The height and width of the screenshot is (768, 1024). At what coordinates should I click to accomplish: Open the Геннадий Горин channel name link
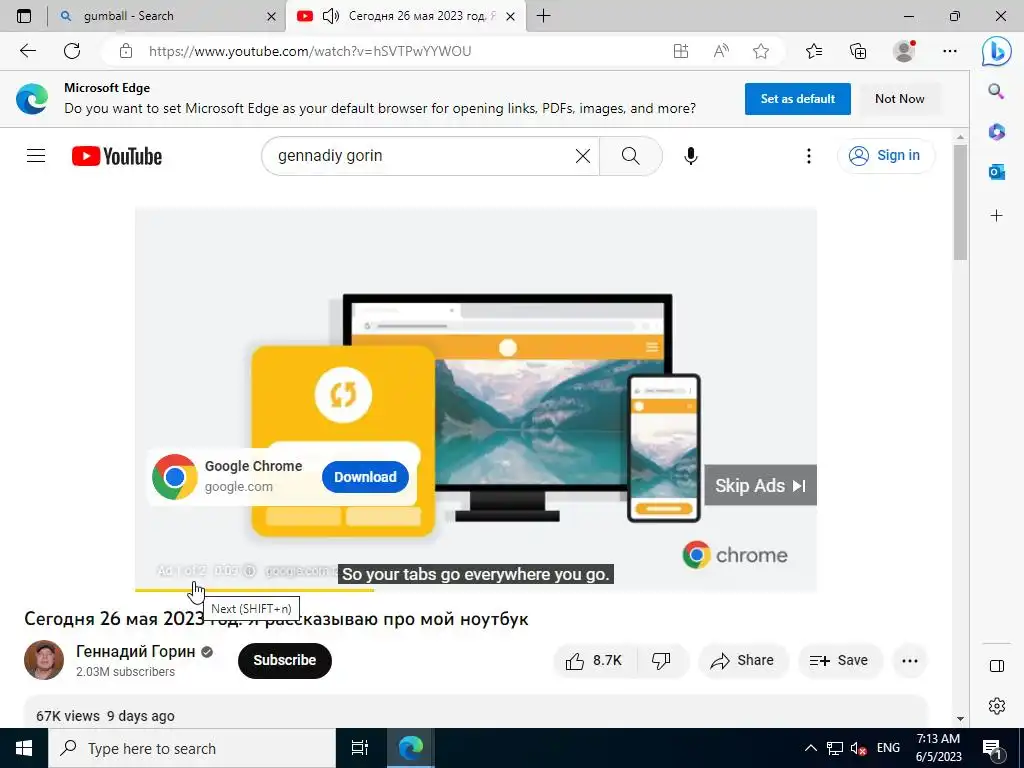135,651
